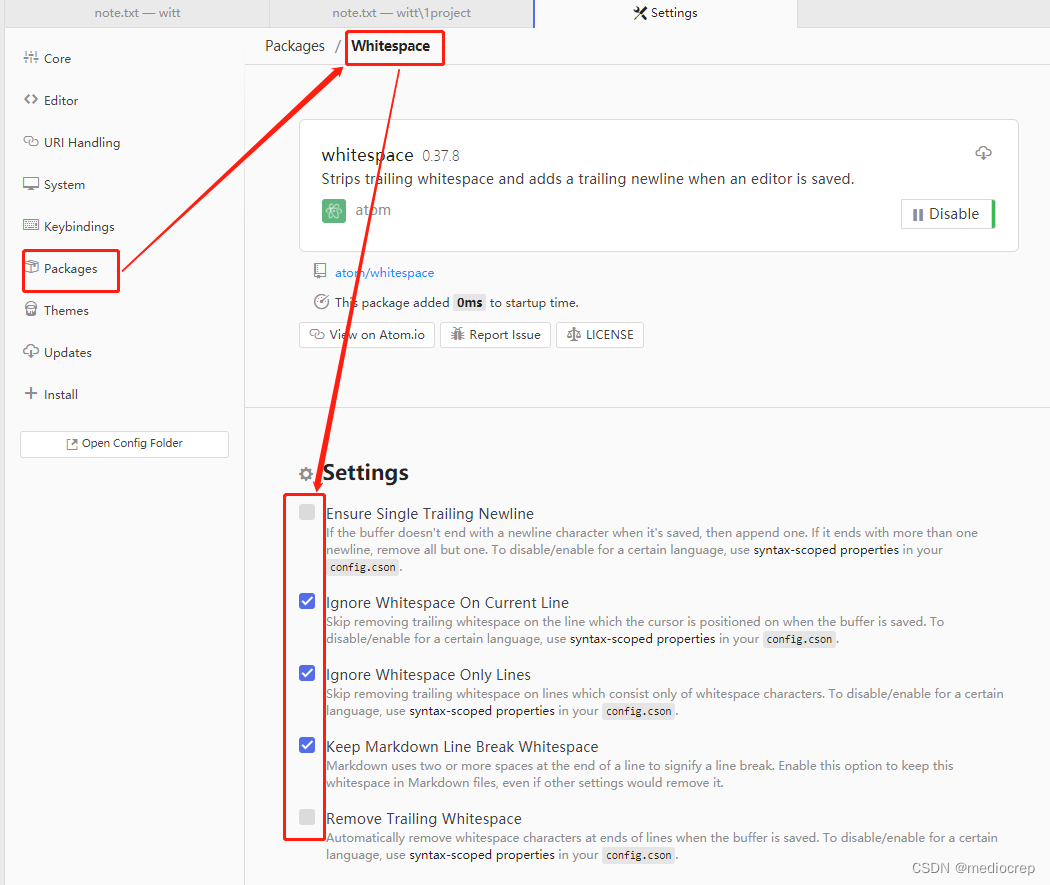1050x885 pixels.
Task: Open the Editor settings section
Action: pyautogui.click(x=61, y=100)
